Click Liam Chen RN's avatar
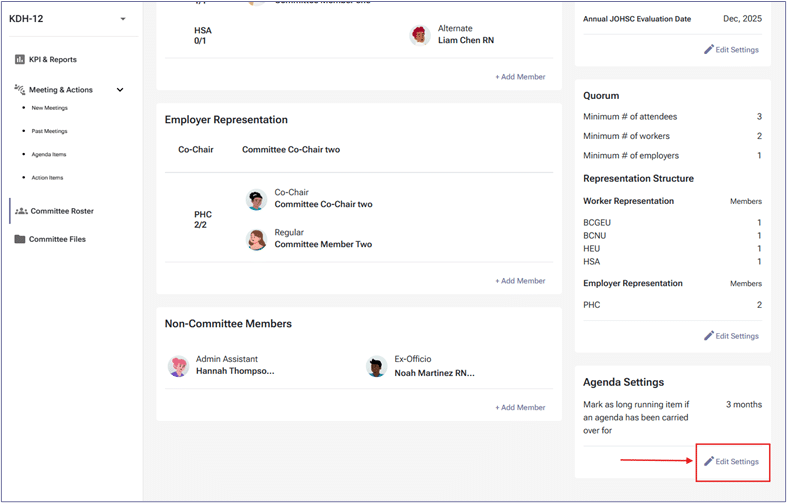The width and height of the screenshot is (787, 503). (x=420, y=35)
